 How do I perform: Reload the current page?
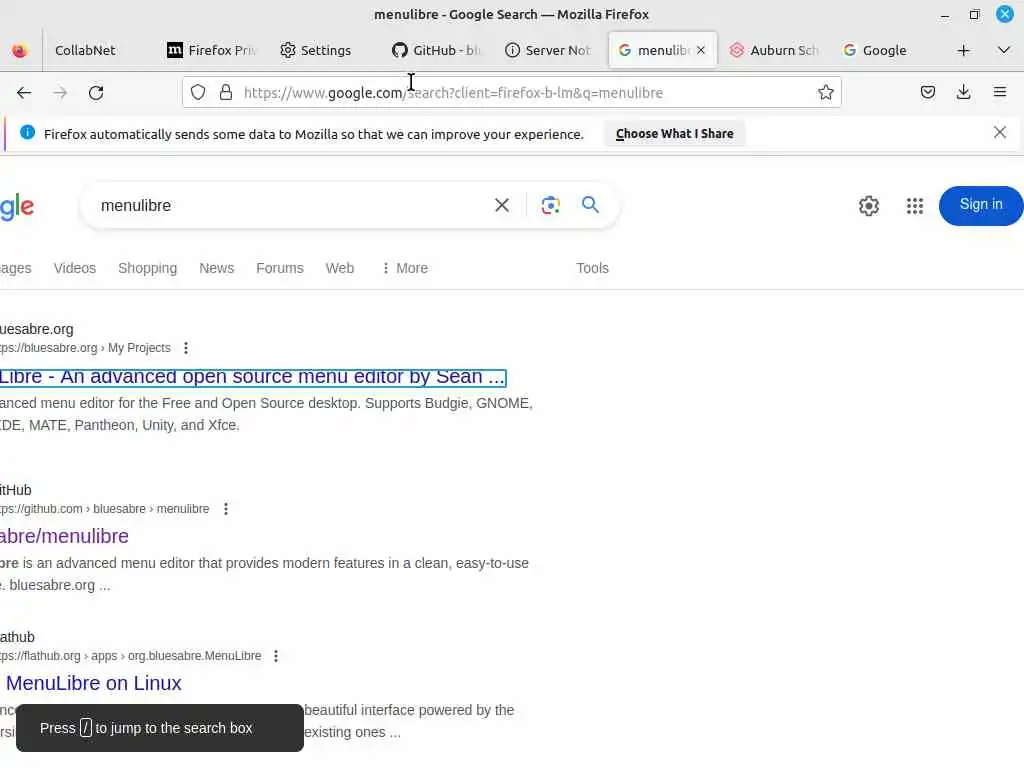pyautogui.click(x=96, y=93)
